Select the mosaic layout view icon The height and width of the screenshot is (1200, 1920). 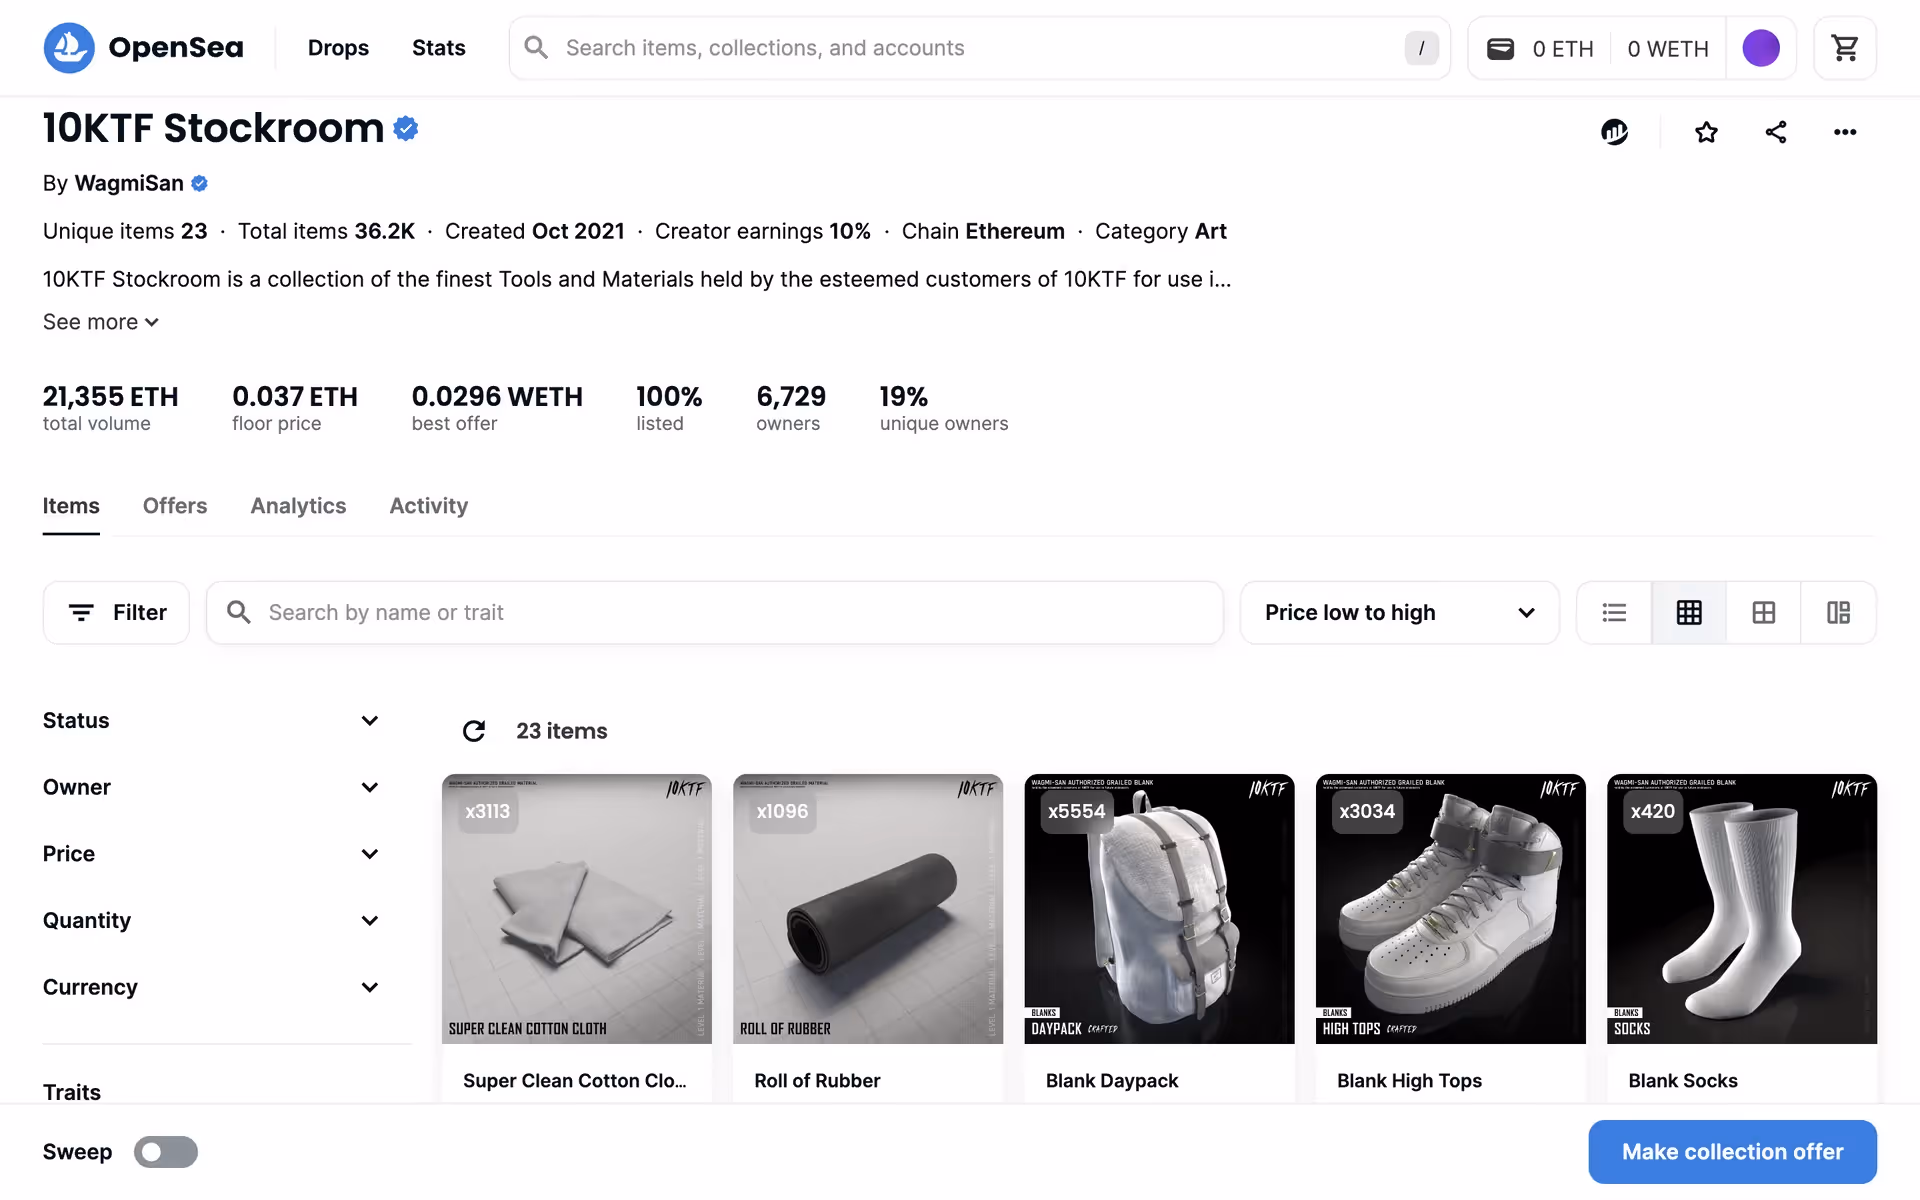pyautogui.click(x=1838, y=613)
